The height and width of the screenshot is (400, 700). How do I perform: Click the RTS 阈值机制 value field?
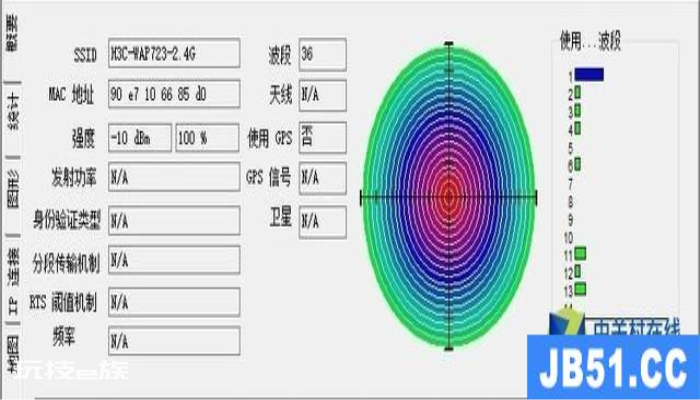pos(174,303)
